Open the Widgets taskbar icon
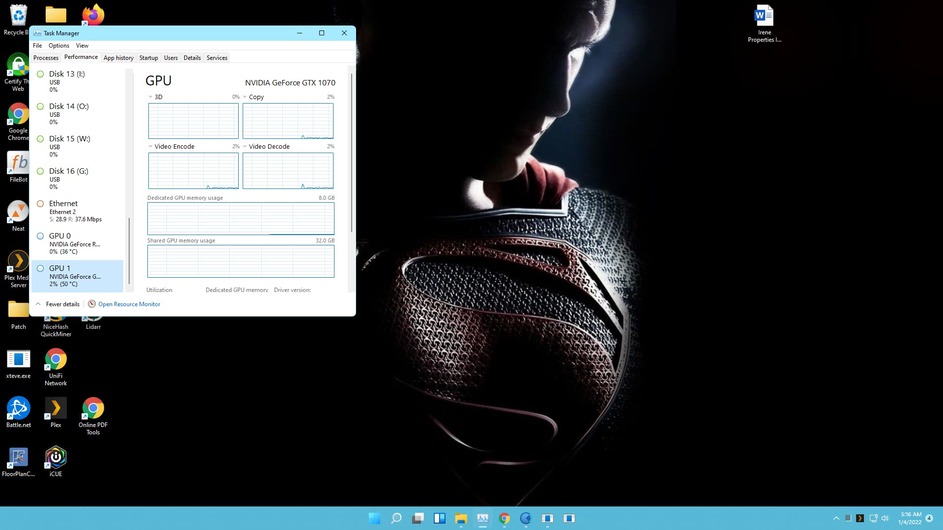The width and height of the screenshot is (943, 530). coord(439,518)
